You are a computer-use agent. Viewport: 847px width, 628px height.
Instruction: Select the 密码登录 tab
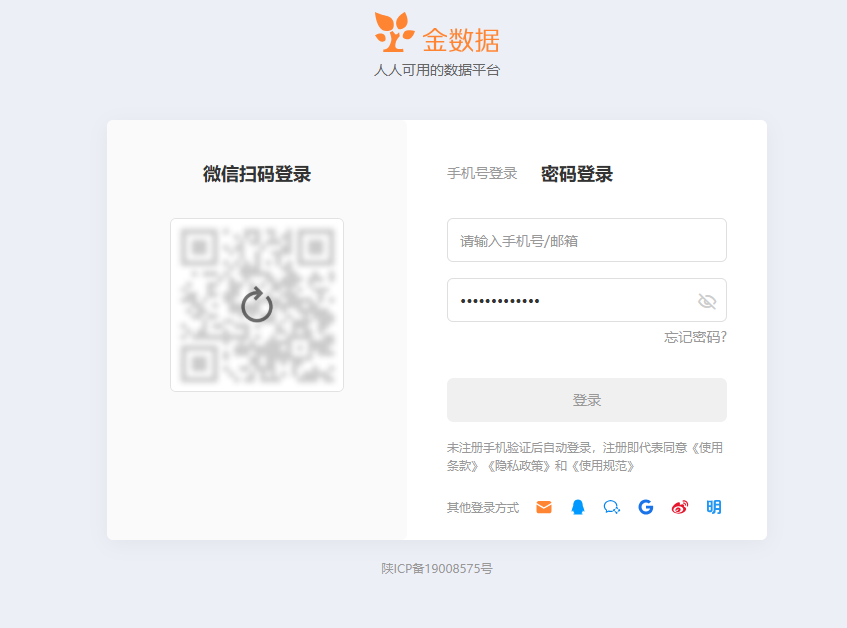(x=576, y=174)
